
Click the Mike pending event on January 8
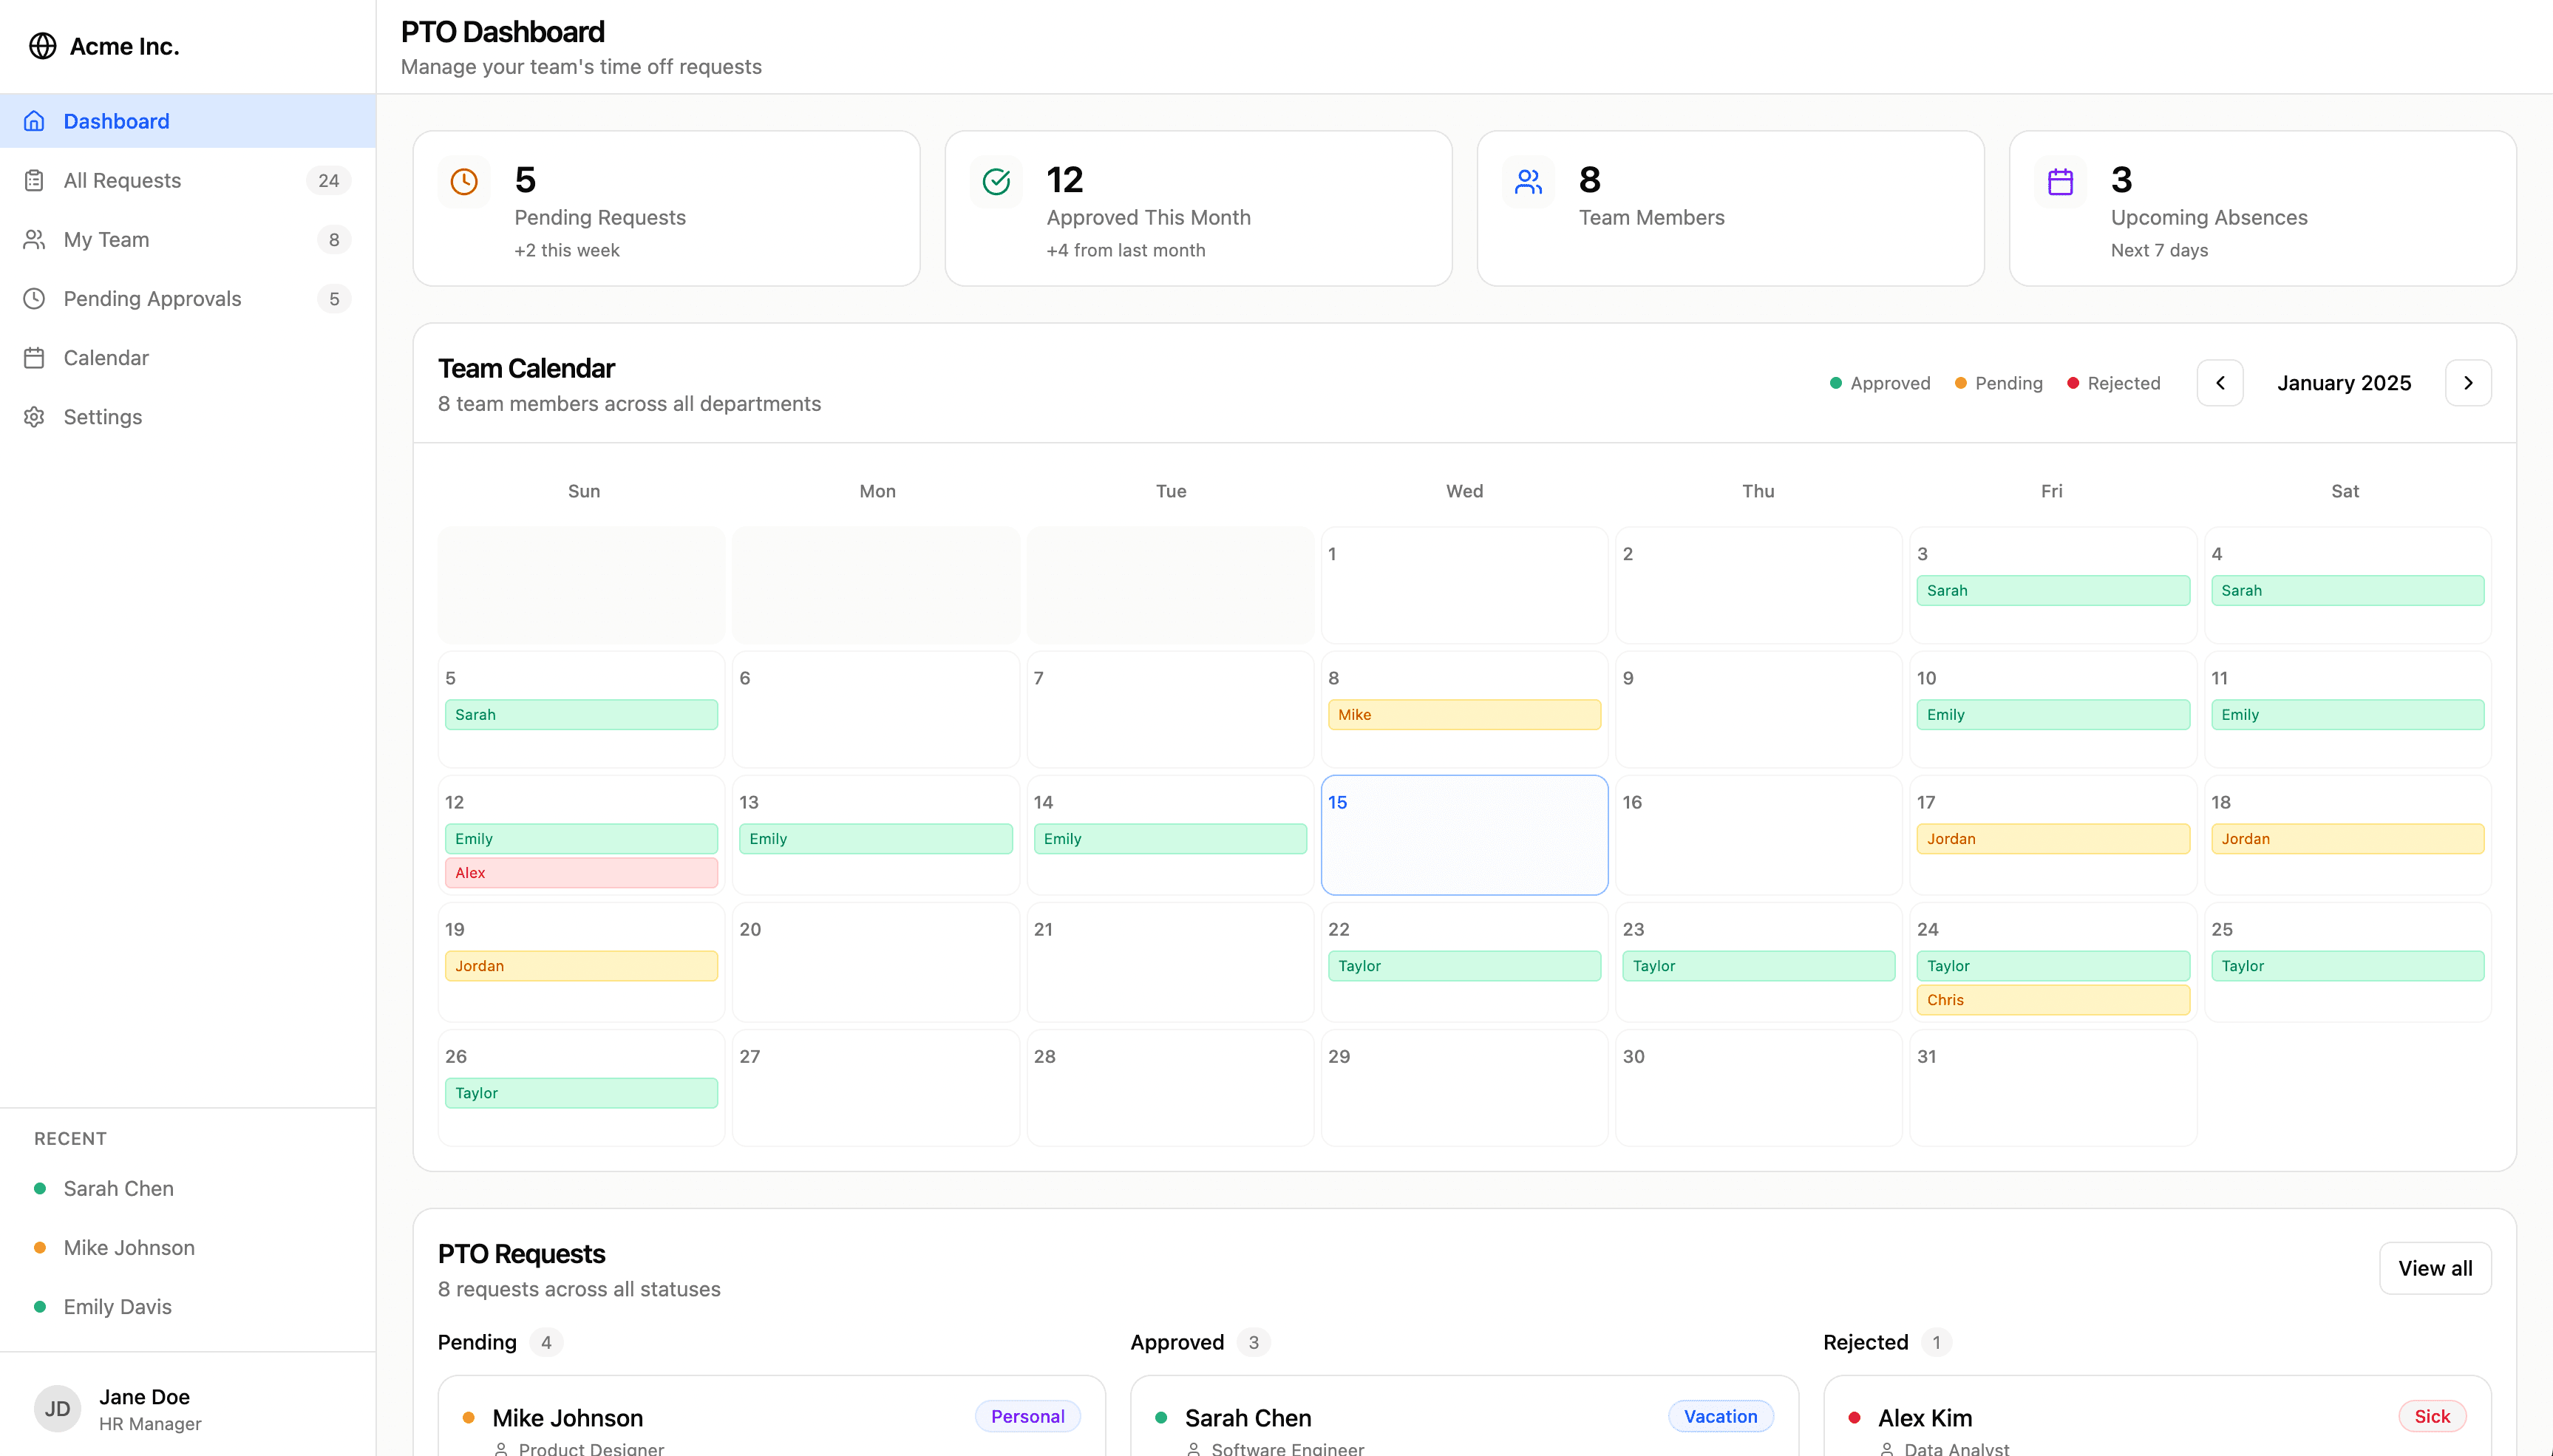pos(1464,714)
